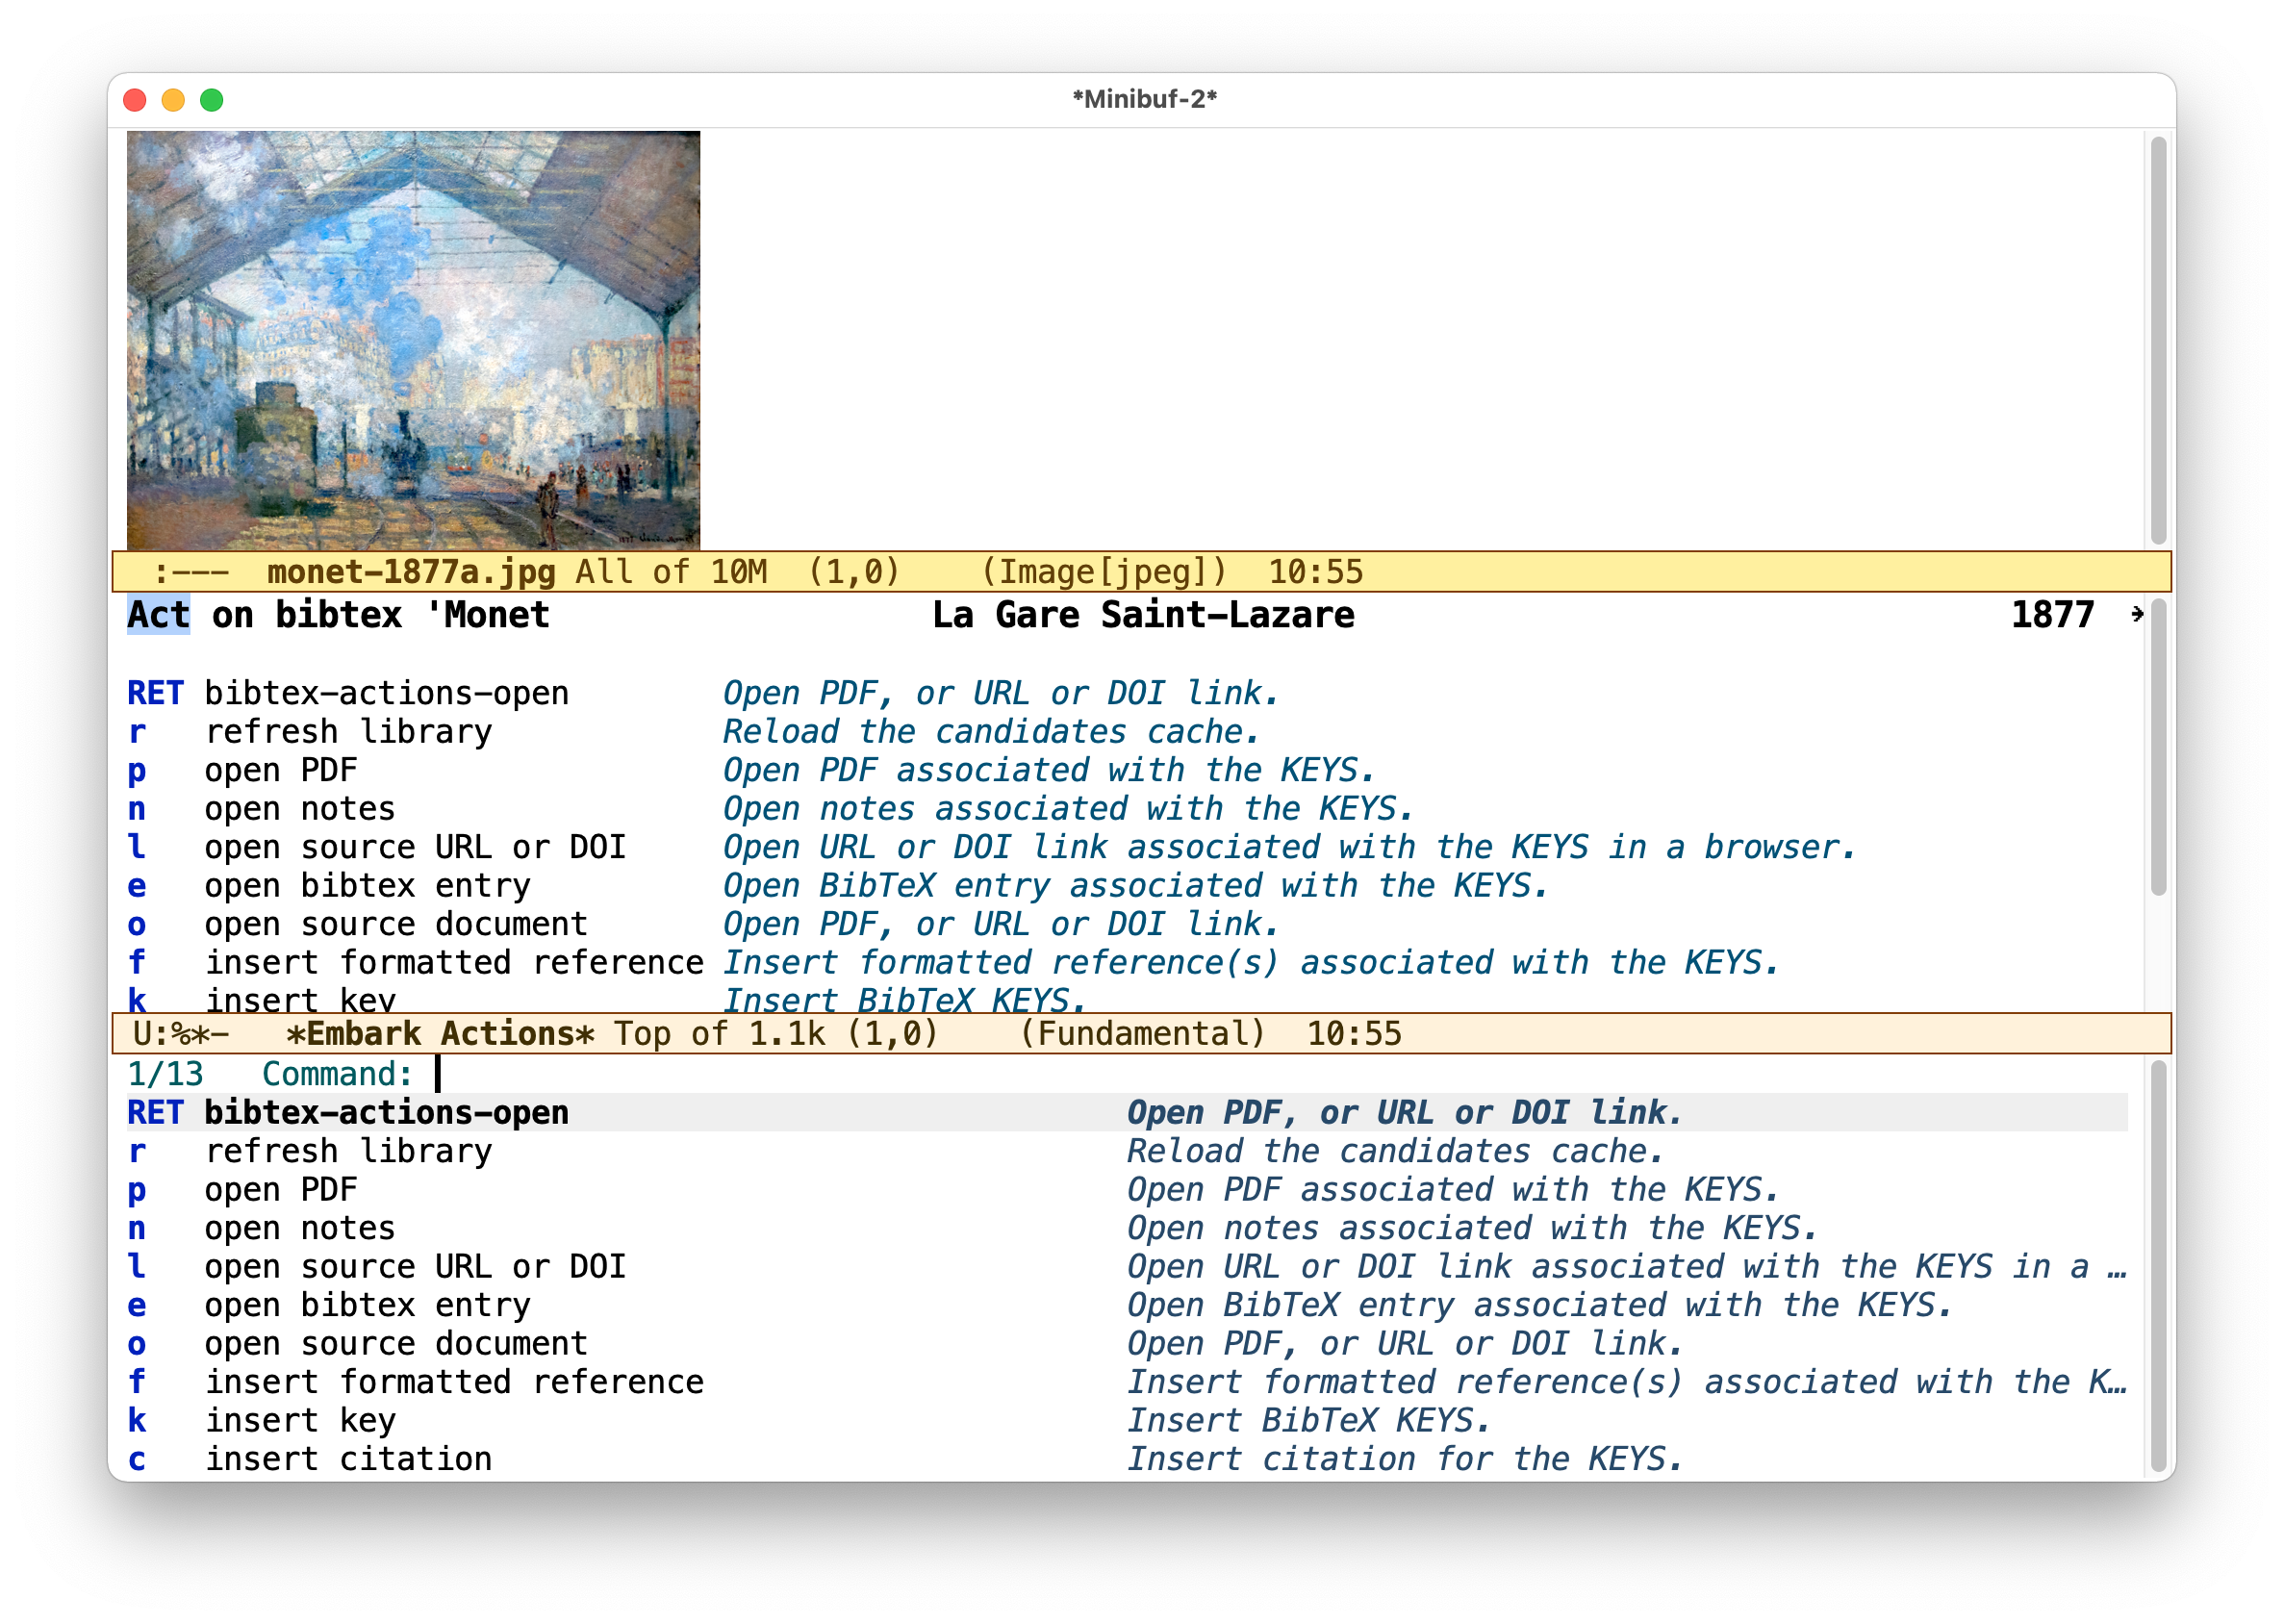Select the 'refresh library' action bound to r
This screenshot has width=2284, height=1624.
pyautogui.click(x=348, y=1150)
